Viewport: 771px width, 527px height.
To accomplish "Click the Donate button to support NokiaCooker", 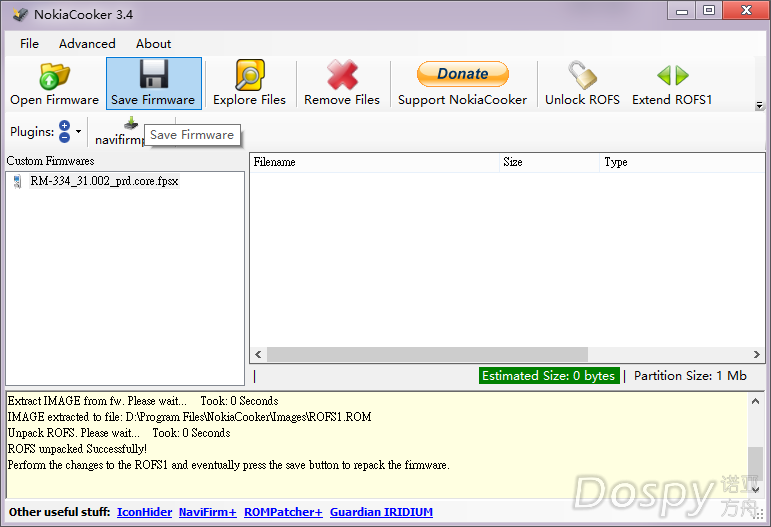I will 462,74.
